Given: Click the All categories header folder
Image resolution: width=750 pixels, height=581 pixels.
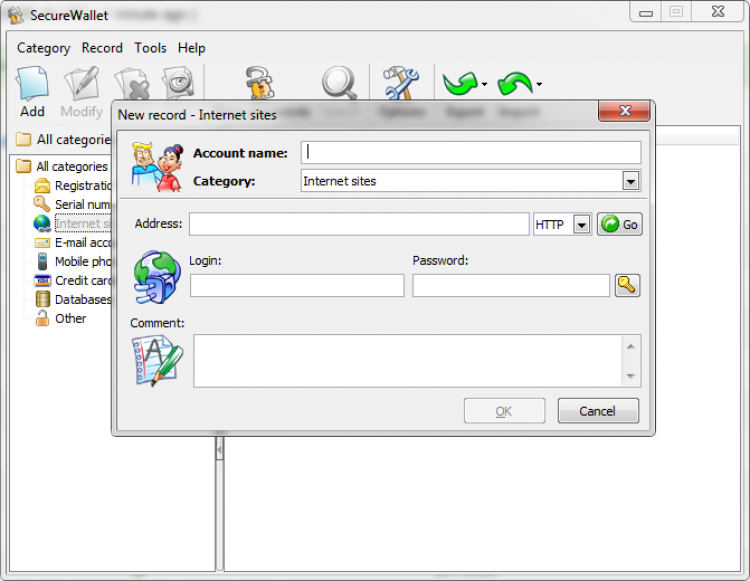Looking at the screenshot, I should click(23, 139).
